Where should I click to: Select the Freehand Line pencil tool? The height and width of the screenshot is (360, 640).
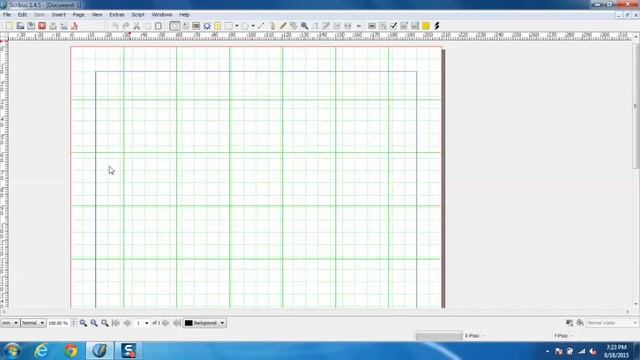[x=283, y=26]
